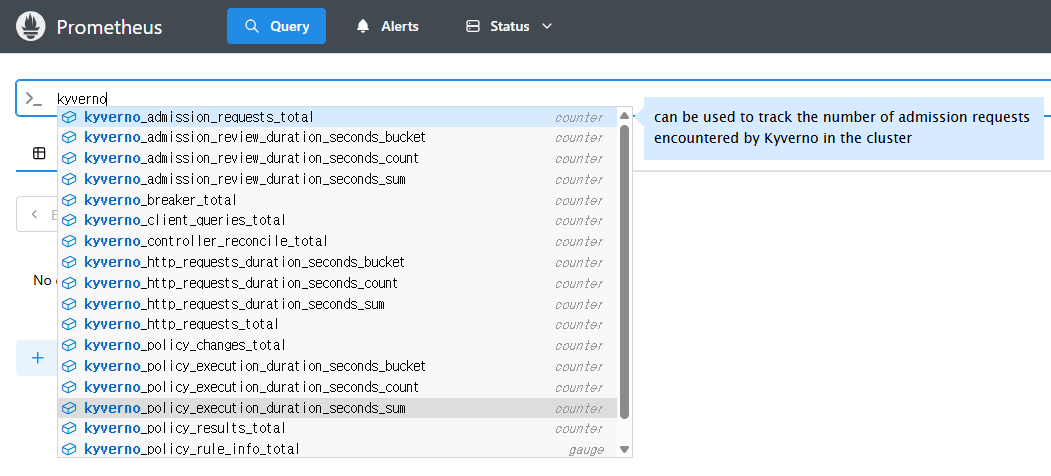Click gauge type label of kyverno_policy_rule_info_total

click(586, 450)
